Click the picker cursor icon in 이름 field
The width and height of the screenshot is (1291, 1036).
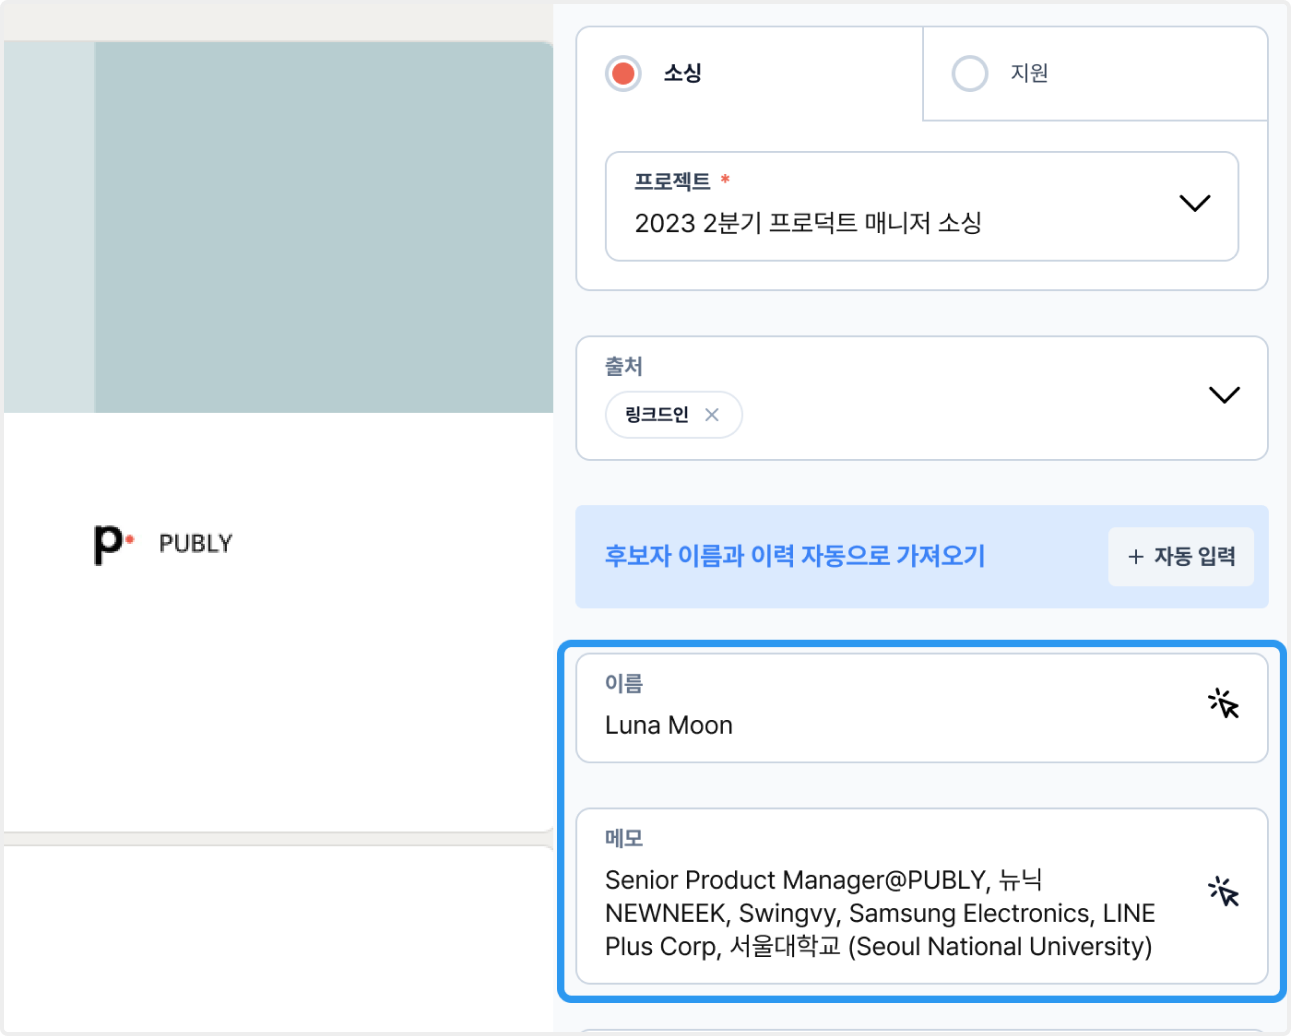pos(1224,703)
